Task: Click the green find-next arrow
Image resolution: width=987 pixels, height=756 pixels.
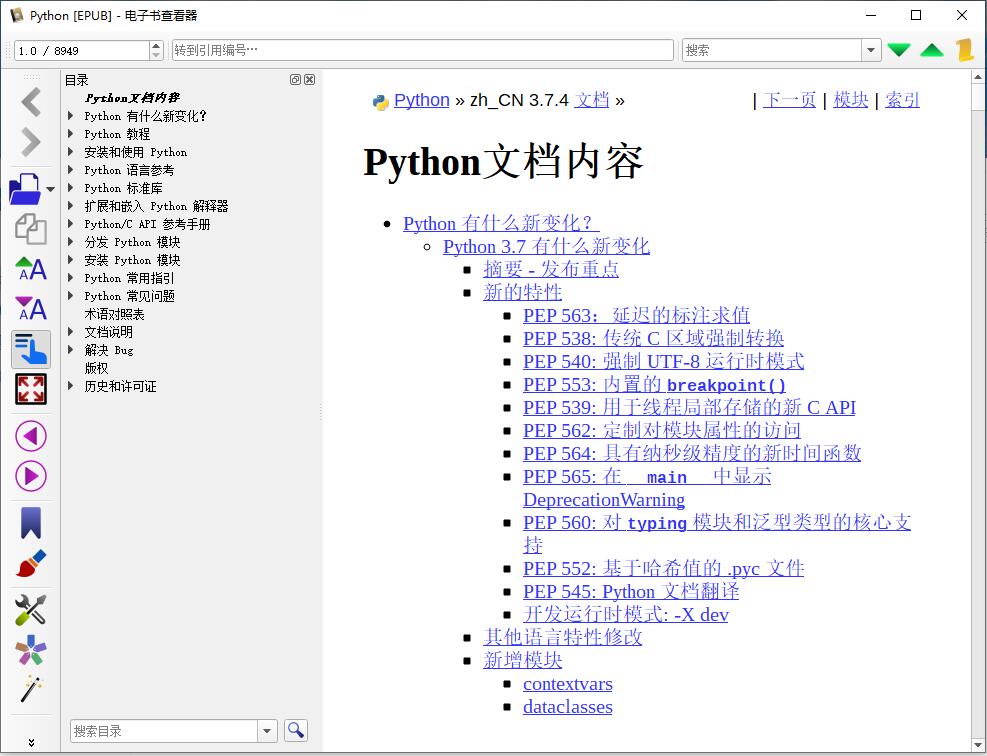Action: 898,48
